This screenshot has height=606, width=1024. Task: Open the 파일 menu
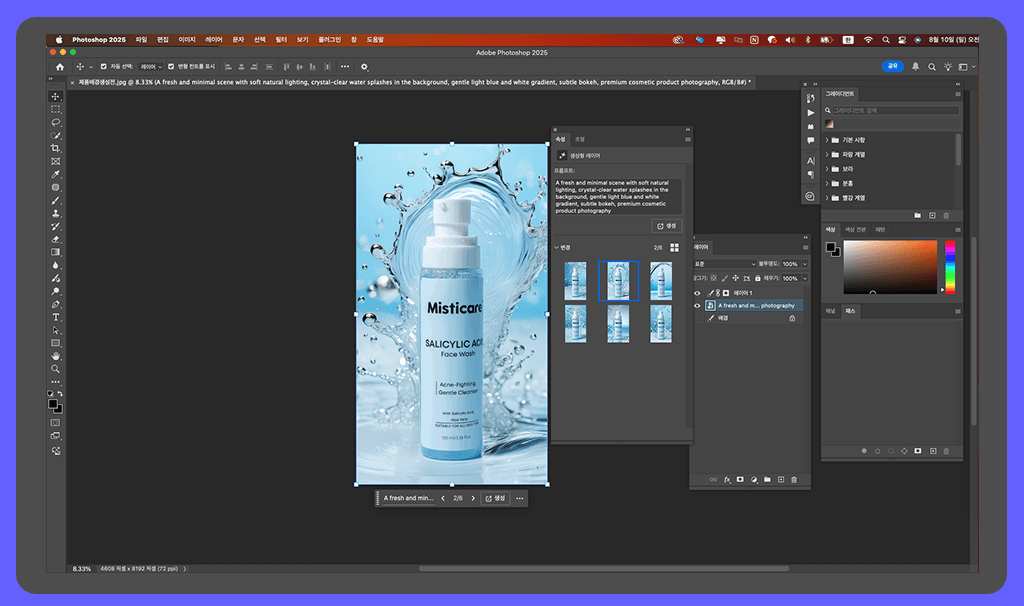coord(141,40)
